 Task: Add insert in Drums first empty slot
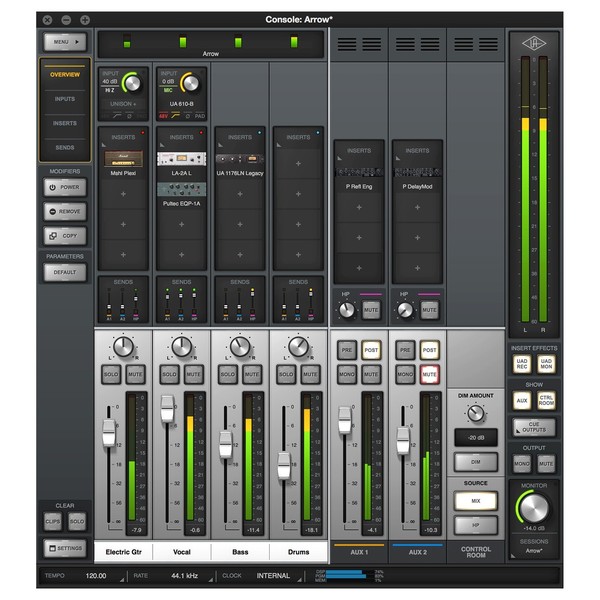click(x=298, y=163)
